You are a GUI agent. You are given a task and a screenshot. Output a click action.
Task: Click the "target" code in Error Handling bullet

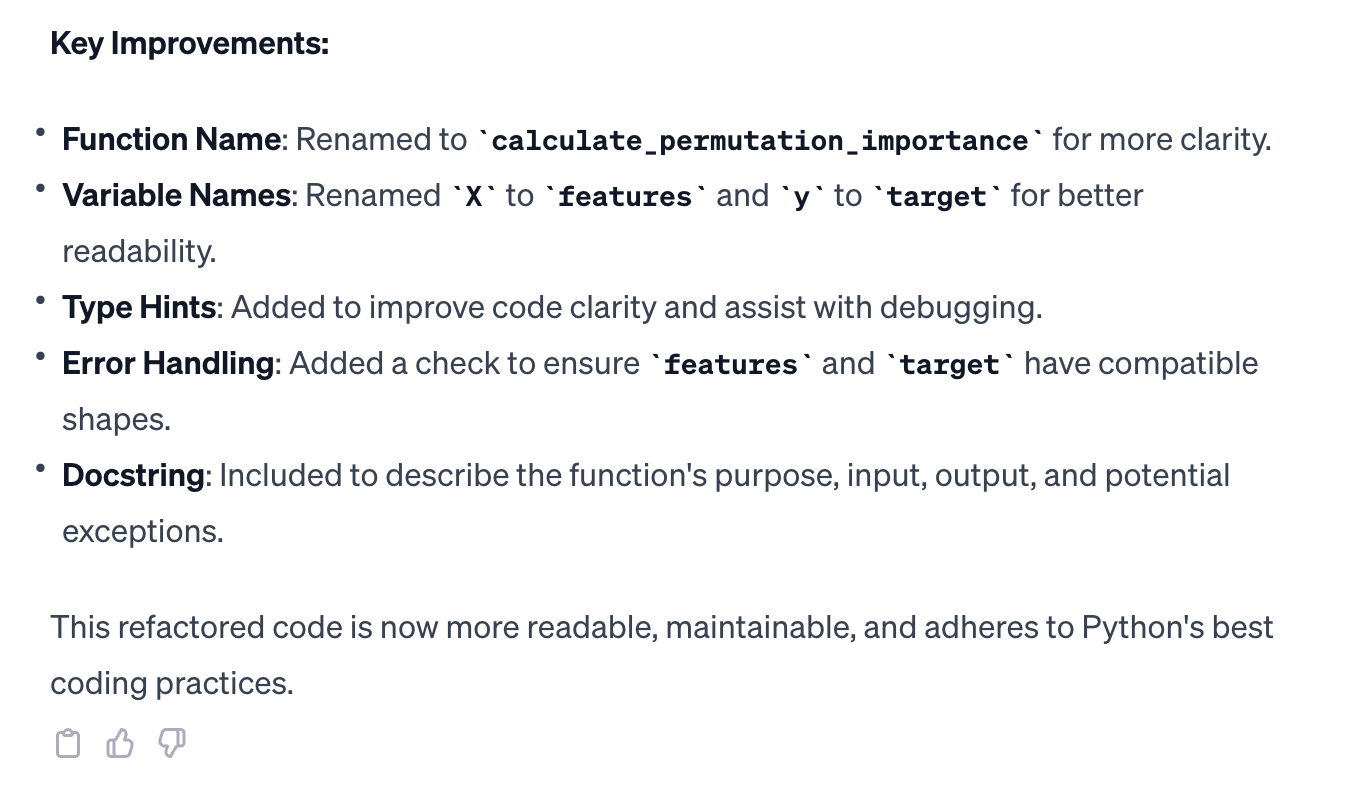coord(950,365)
